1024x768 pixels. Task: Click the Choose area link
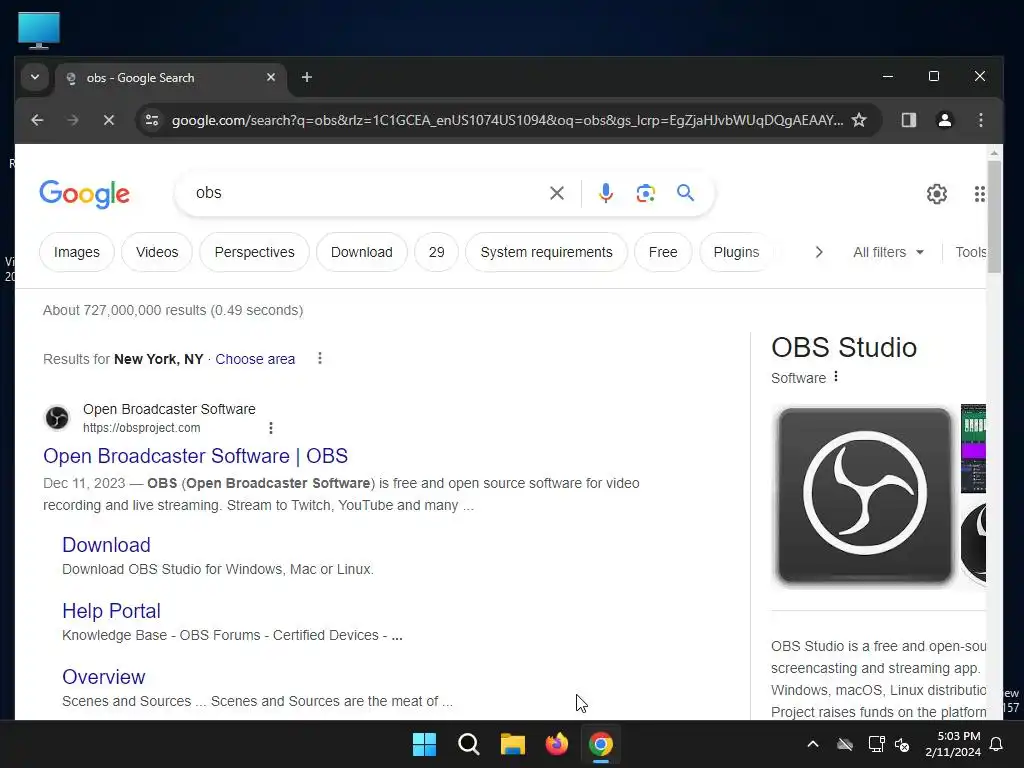pyautogui.click(x=255, y=359)
